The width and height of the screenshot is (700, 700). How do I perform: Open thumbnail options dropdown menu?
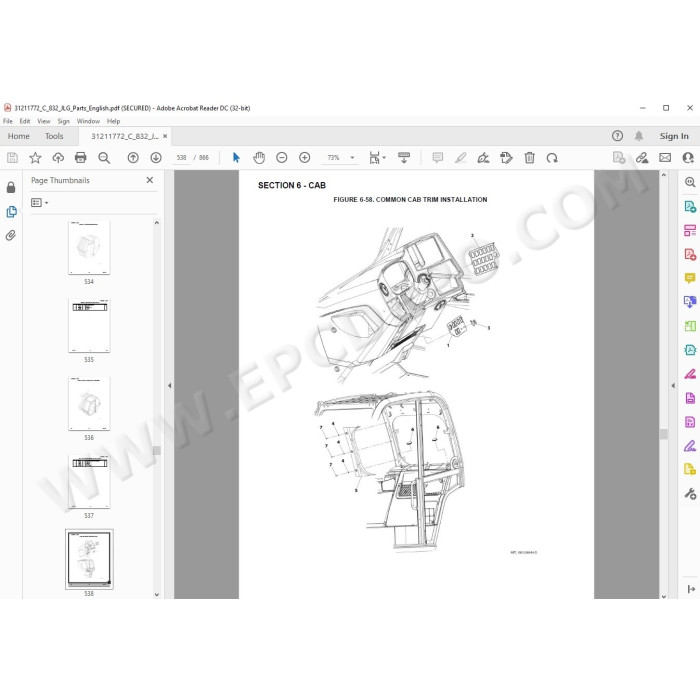[40, 203]
